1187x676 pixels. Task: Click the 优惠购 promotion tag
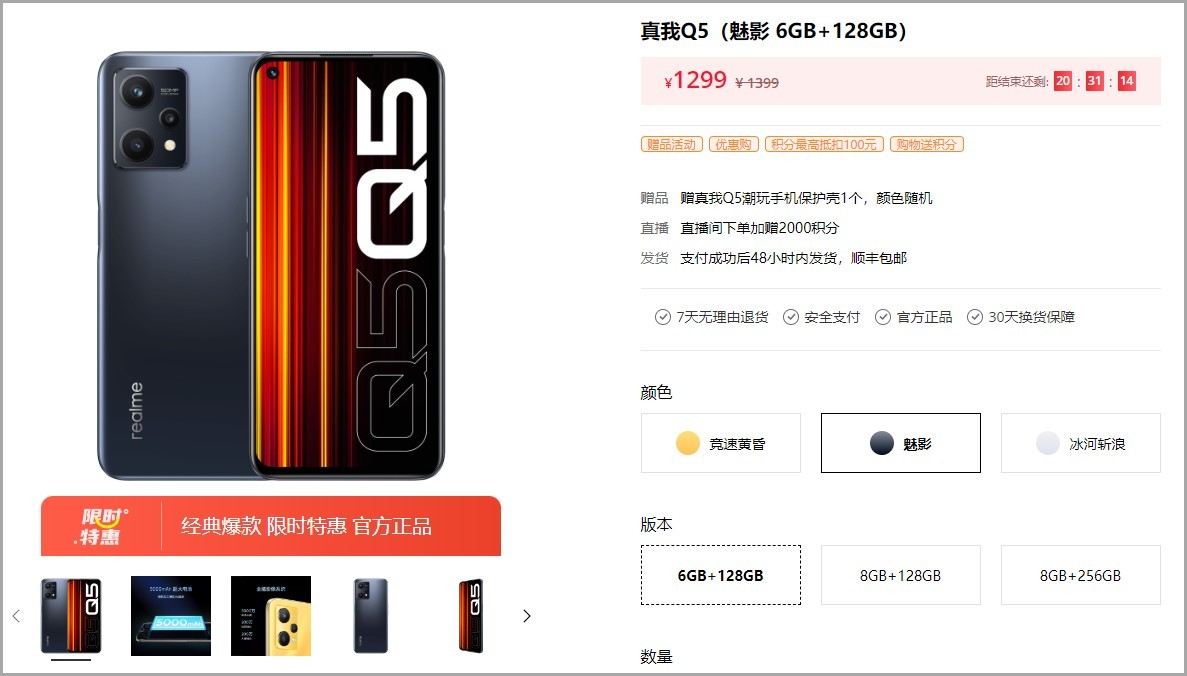(734, 145)
